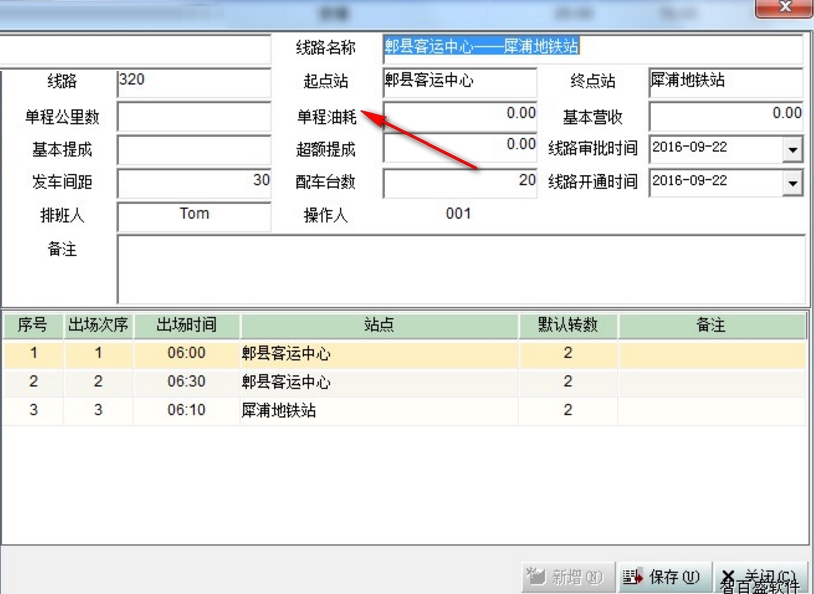Click the 配车台数 field showing 20

tap(460, 183)
